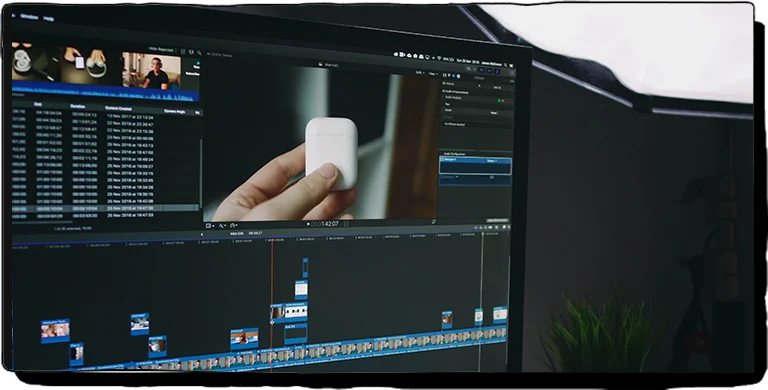Viewport: 768px width, 390px height.
Task: Open the Stereo channel dropdown on Dialogue-1
Action: coord(492,161)
